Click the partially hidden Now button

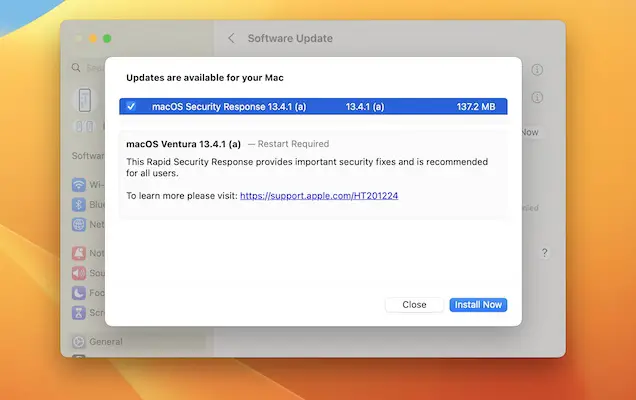529,132
